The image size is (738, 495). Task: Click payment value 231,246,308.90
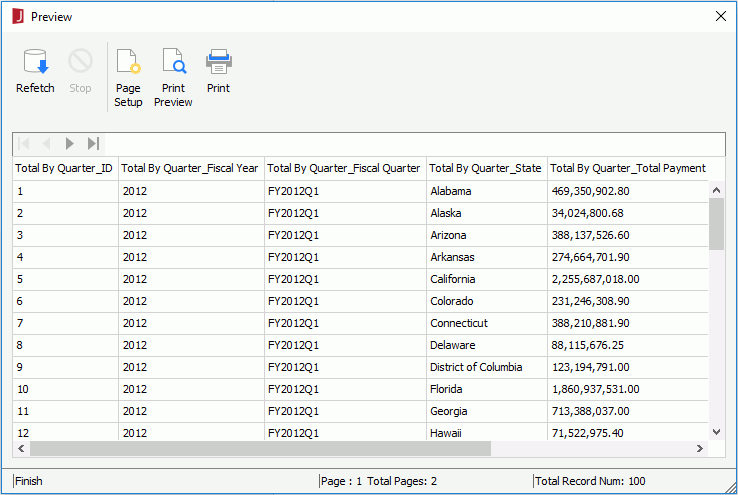click(590, 301)
